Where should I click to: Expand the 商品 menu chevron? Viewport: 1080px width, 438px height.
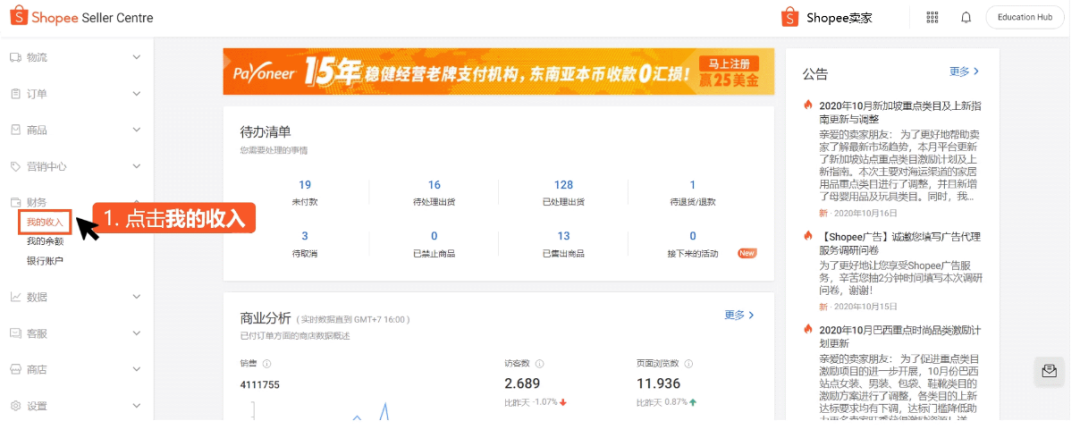coord(136,129)
